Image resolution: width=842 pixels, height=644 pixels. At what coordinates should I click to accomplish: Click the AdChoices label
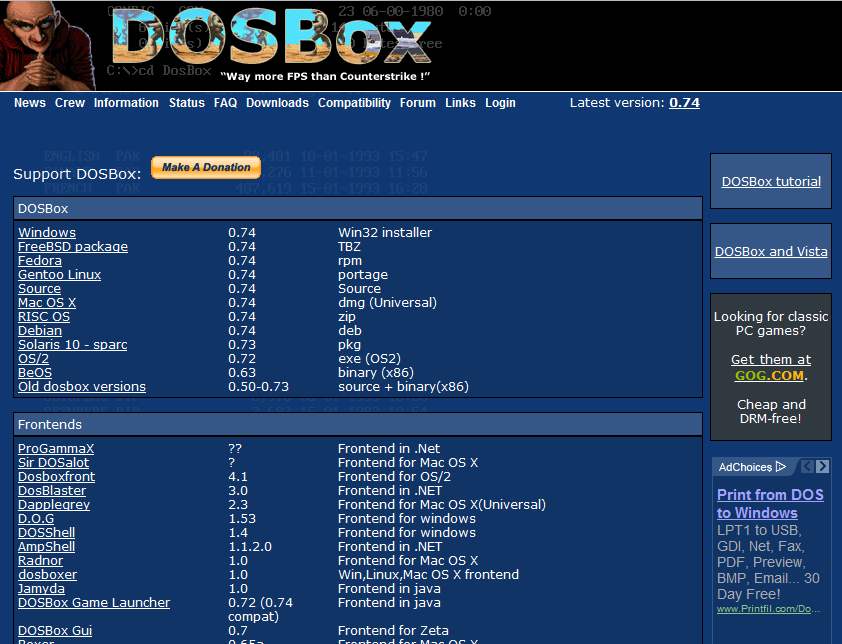745,467
